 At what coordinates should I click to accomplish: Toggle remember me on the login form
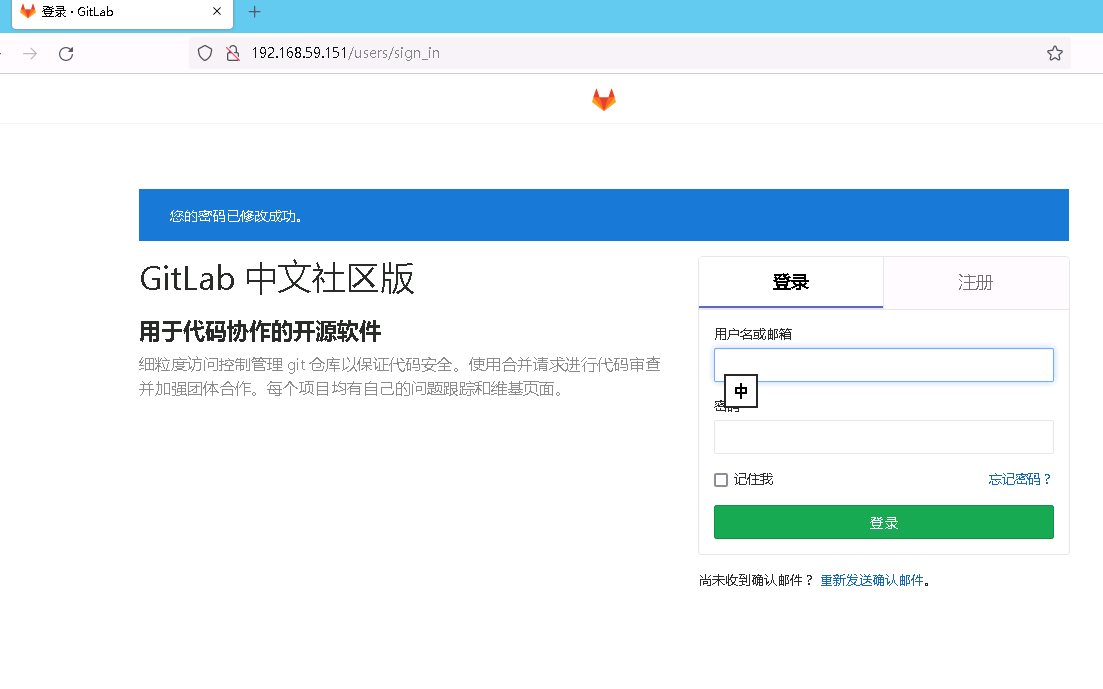coord(721,479)
